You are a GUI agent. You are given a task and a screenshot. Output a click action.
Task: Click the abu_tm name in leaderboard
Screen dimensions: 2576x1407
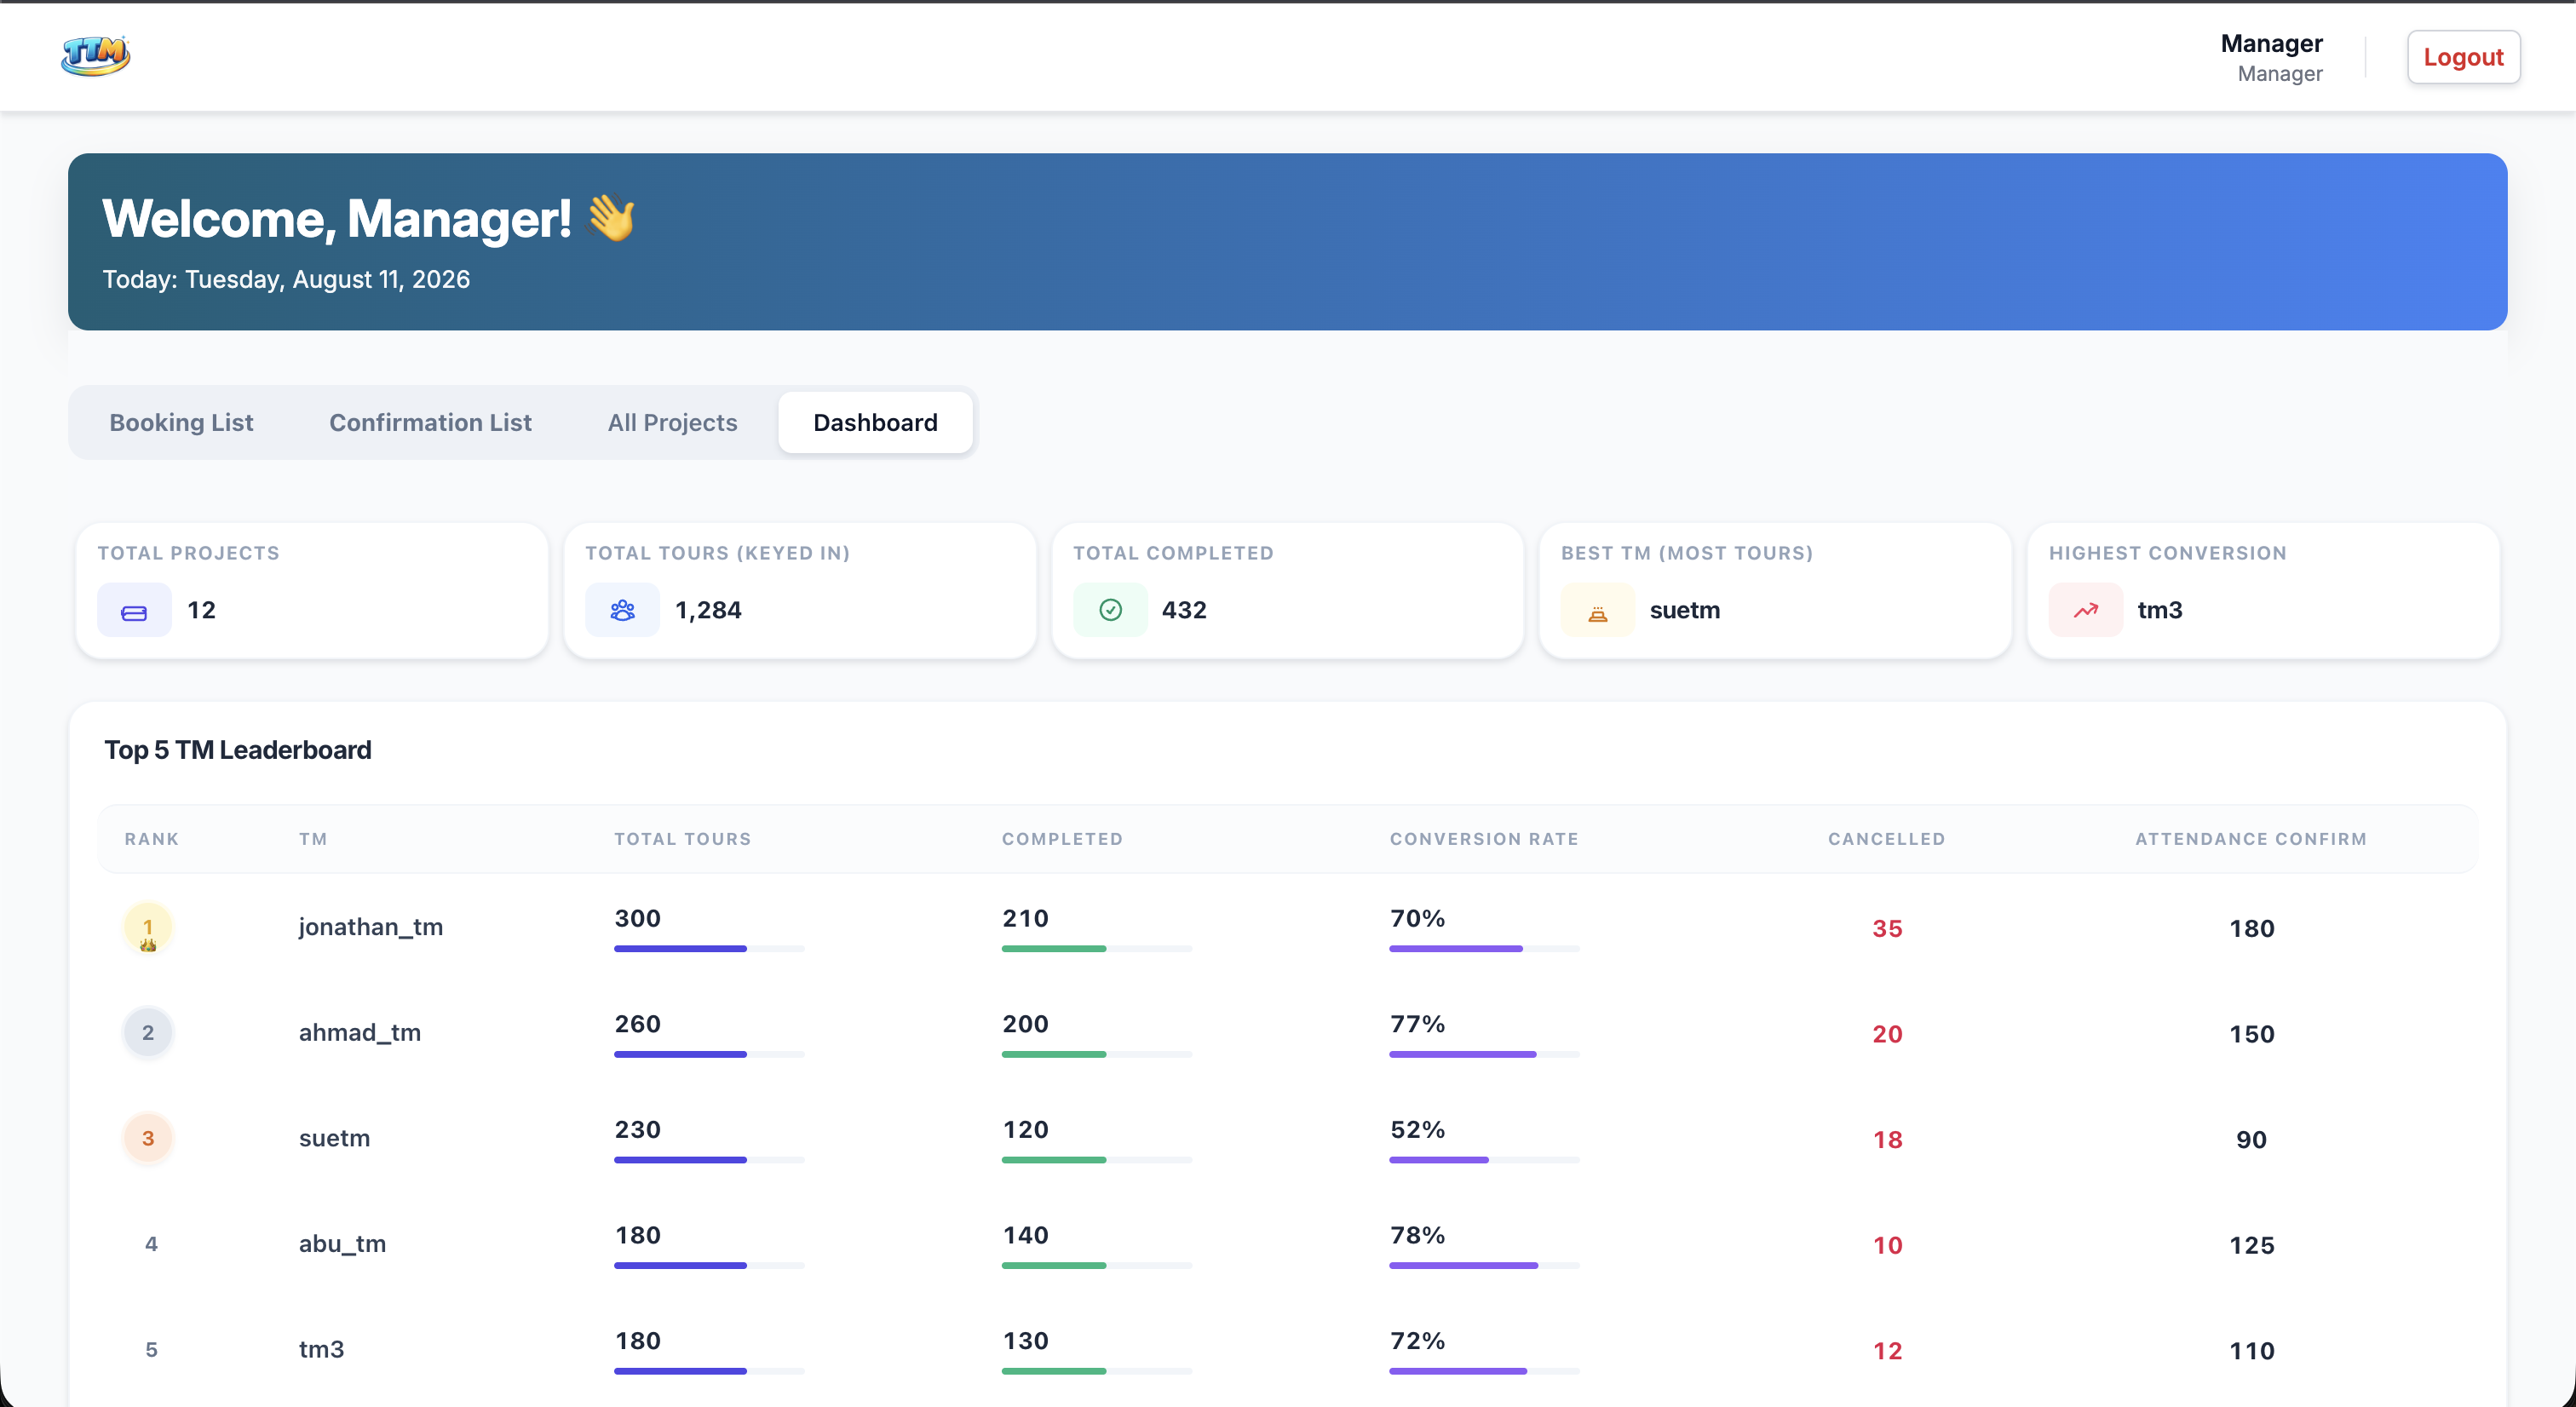342,1244
